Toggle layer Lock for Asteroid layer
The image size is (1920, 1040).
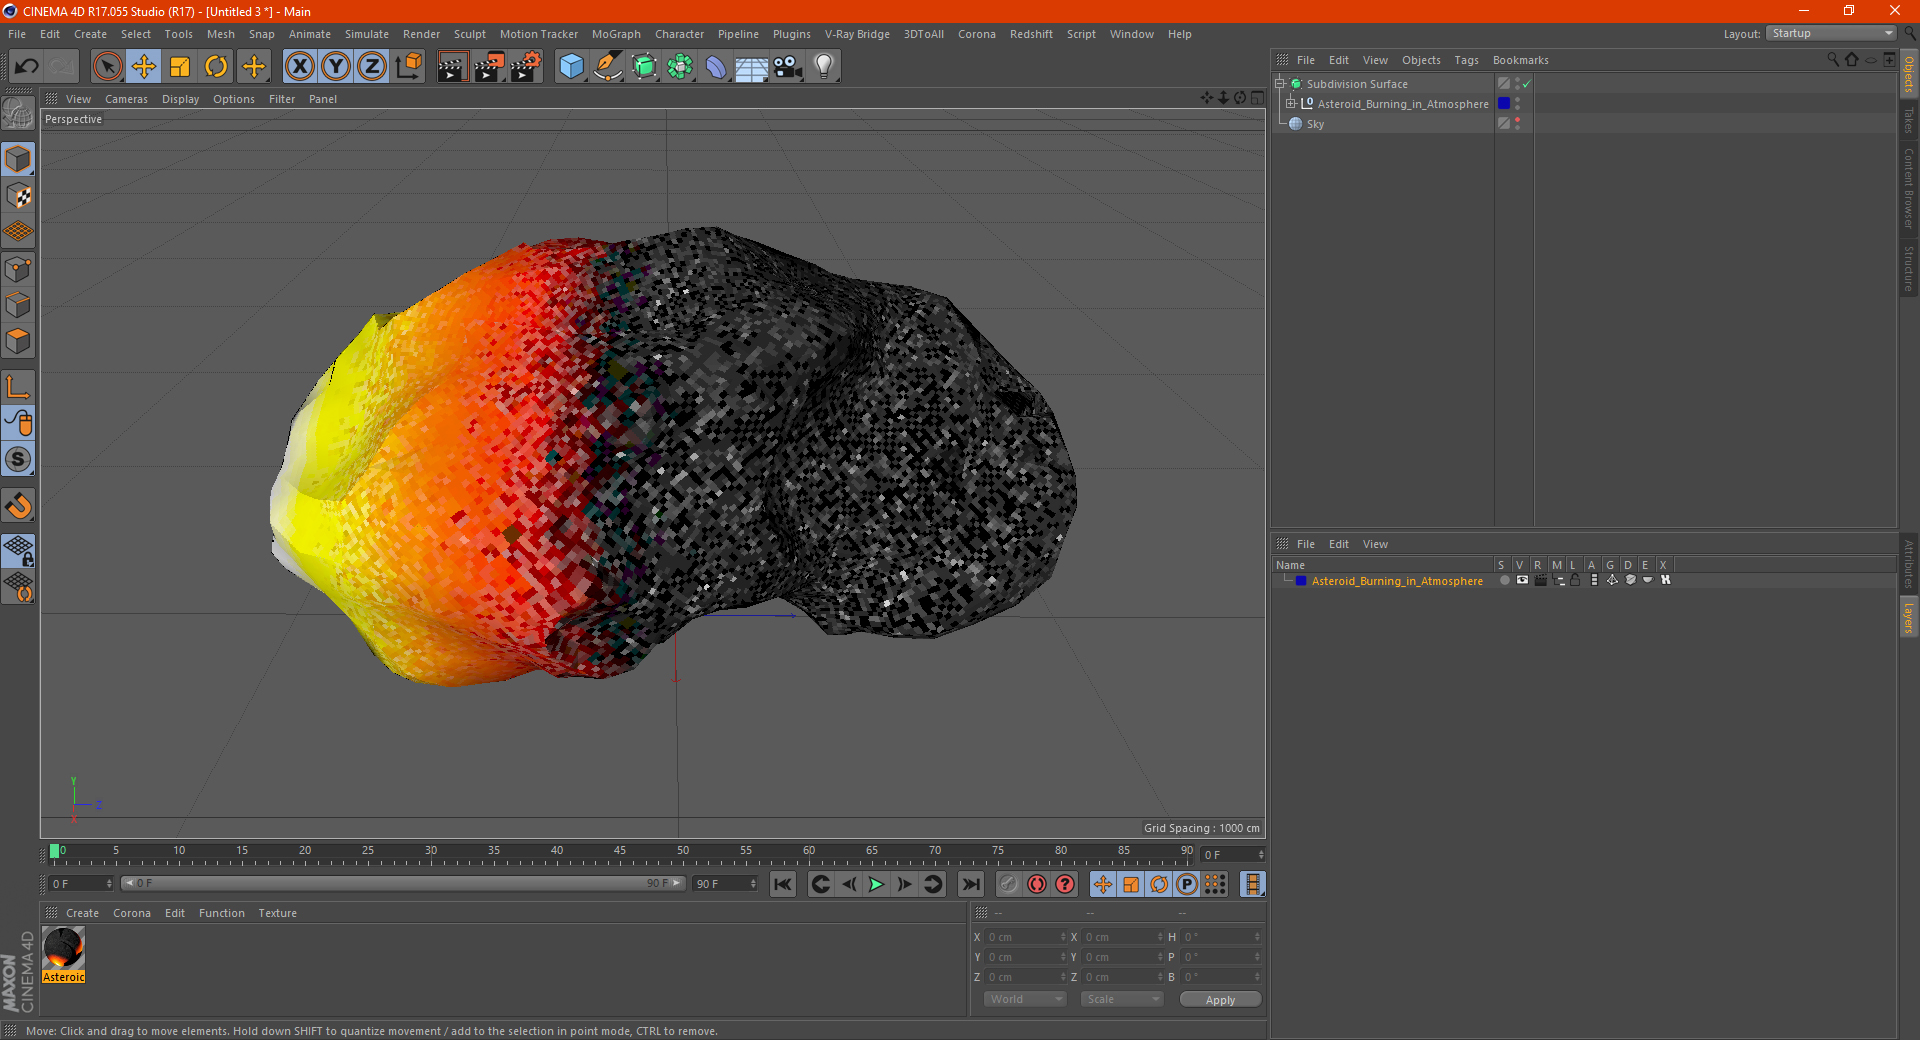pyautogui.click(x=1575, y=580)
